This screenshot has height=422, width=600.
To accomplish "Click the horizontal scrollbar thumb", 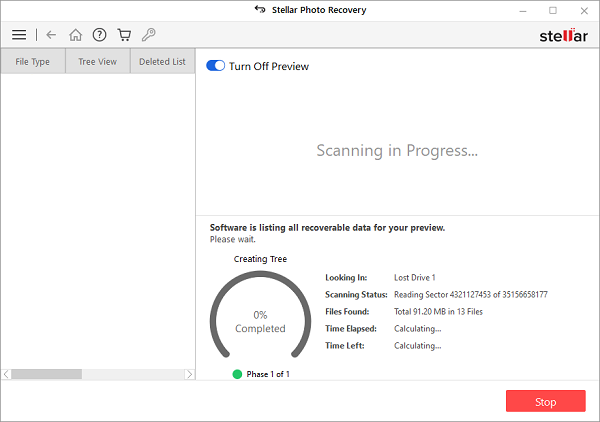I will [47, 374].
